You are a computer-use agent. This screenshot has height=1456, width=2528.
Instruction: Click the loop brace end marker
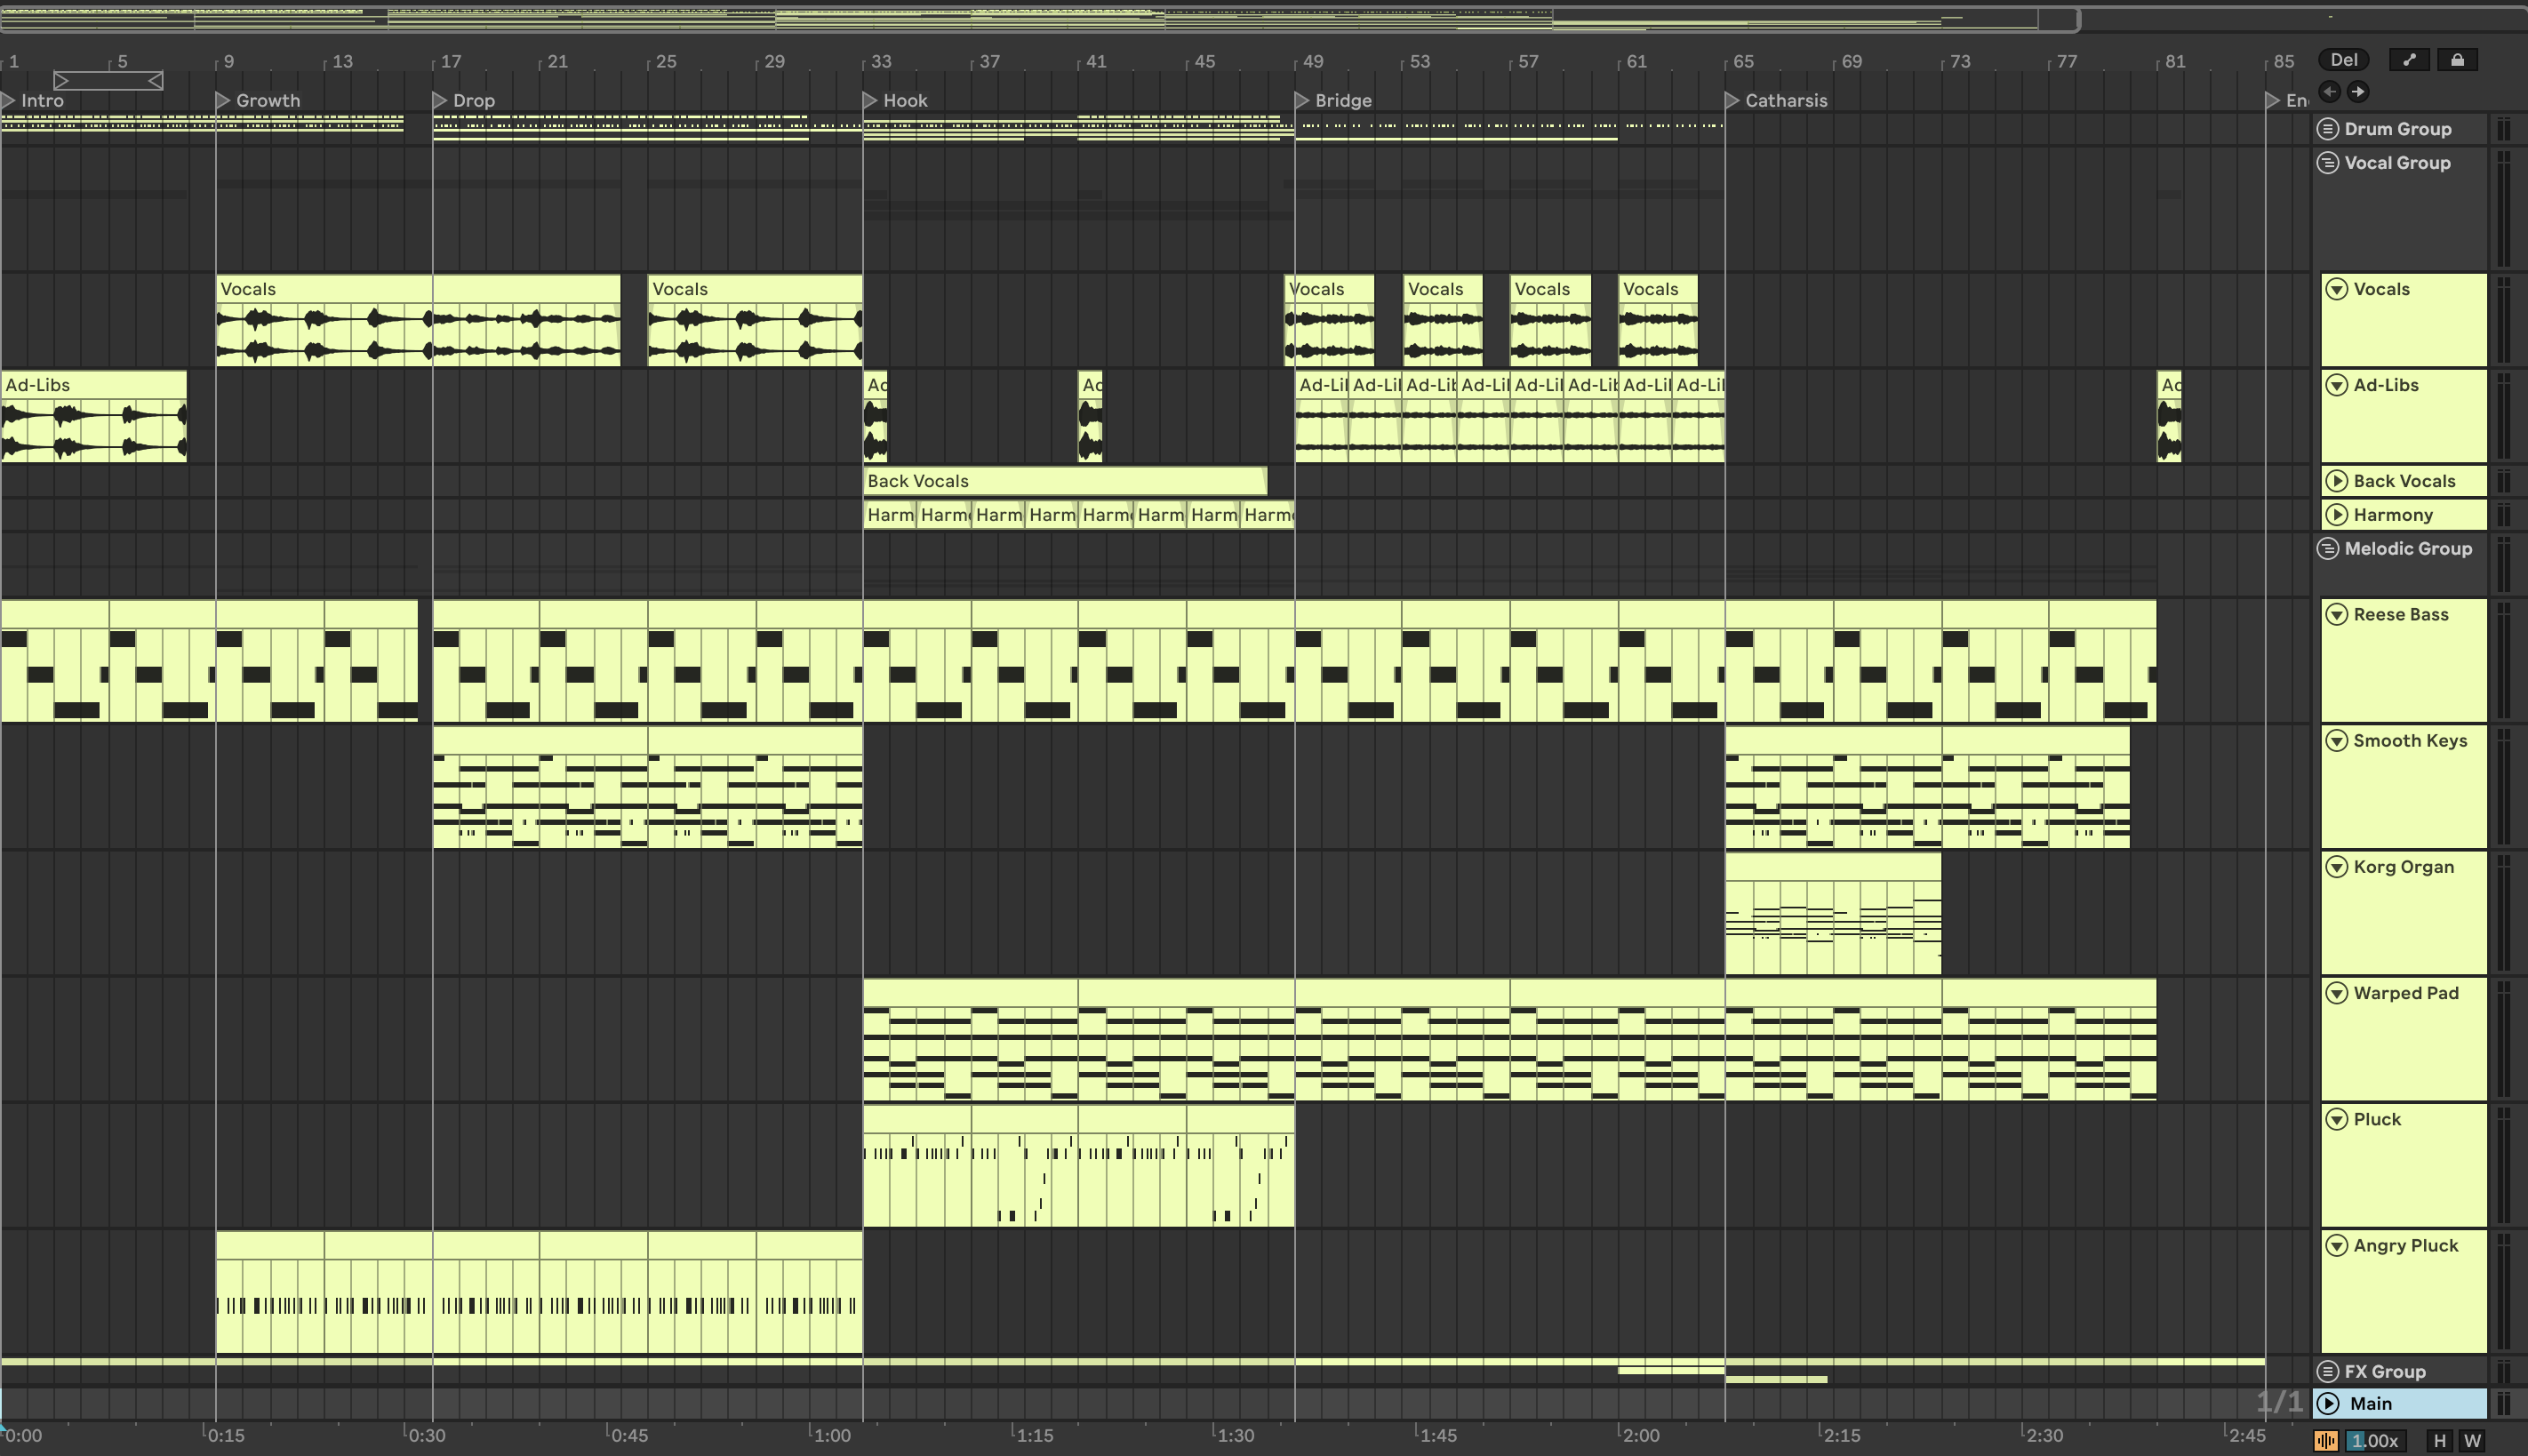155,80
